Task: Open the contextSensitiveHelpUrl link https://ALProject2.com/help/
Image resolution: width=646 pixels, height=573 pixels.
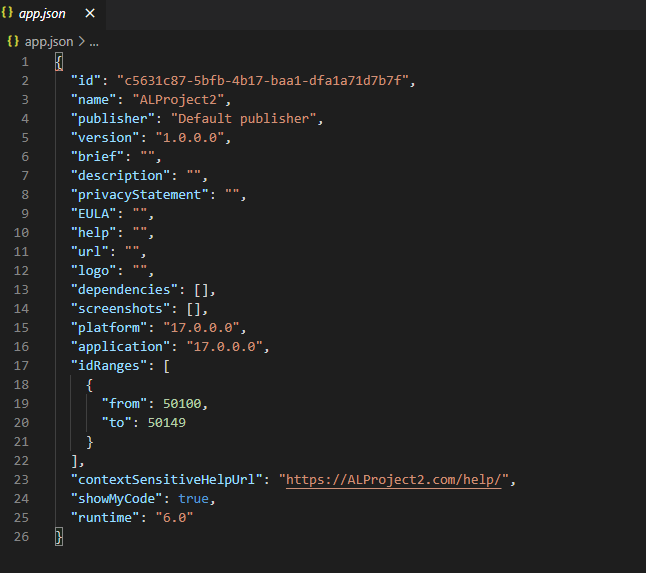Action: coord(393,480)
